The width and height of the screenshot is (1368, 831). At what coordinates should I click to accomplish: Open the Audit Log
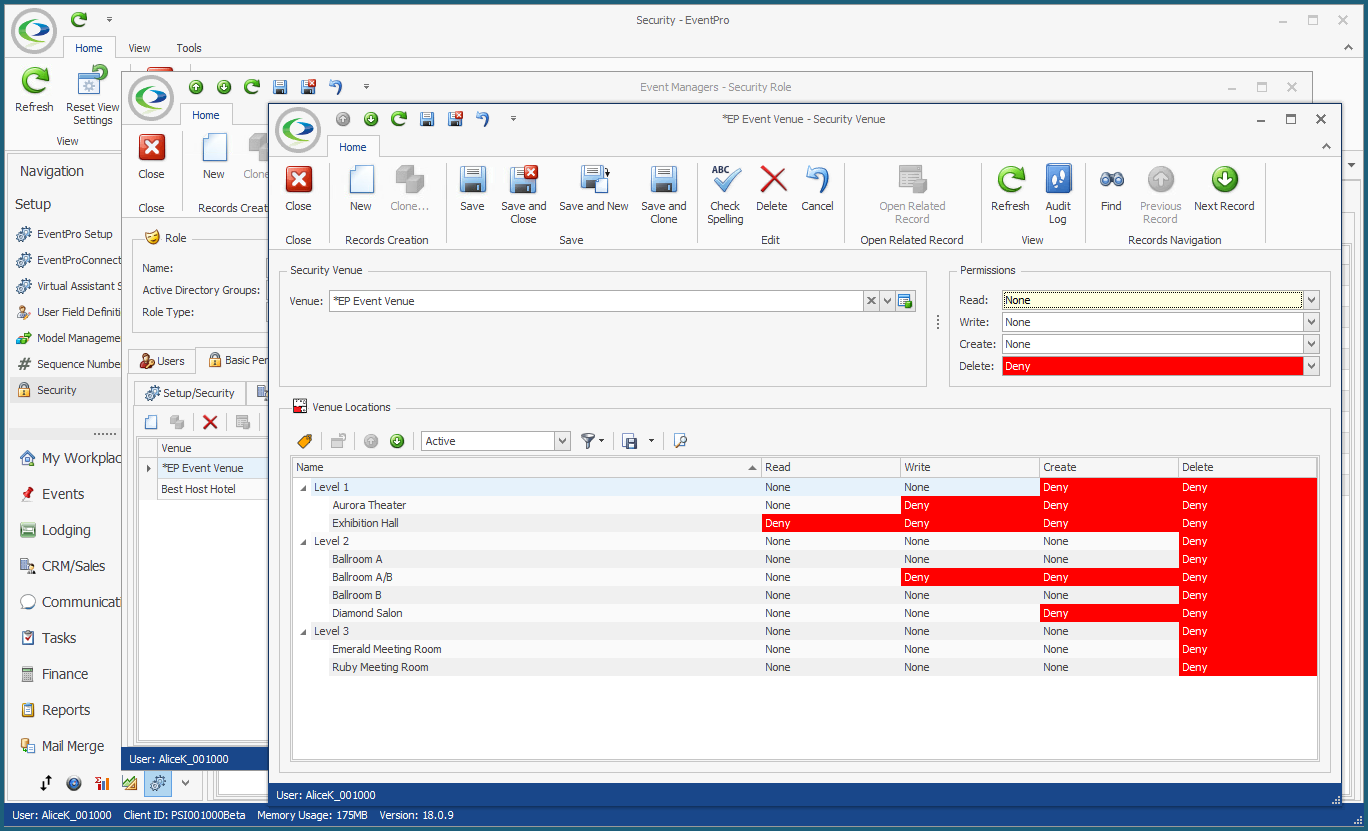[1058, 194]
